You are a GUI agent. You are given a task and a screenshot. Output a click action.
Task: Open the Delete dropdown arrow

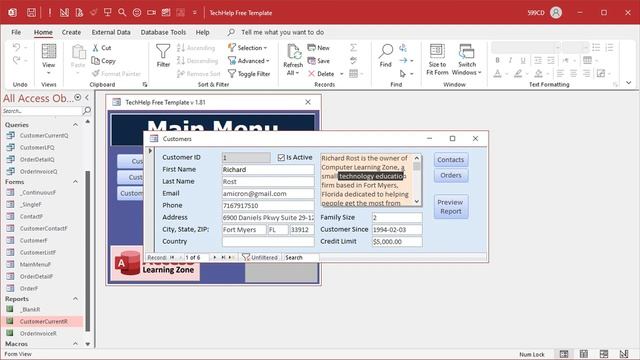(x=342, y=74)
